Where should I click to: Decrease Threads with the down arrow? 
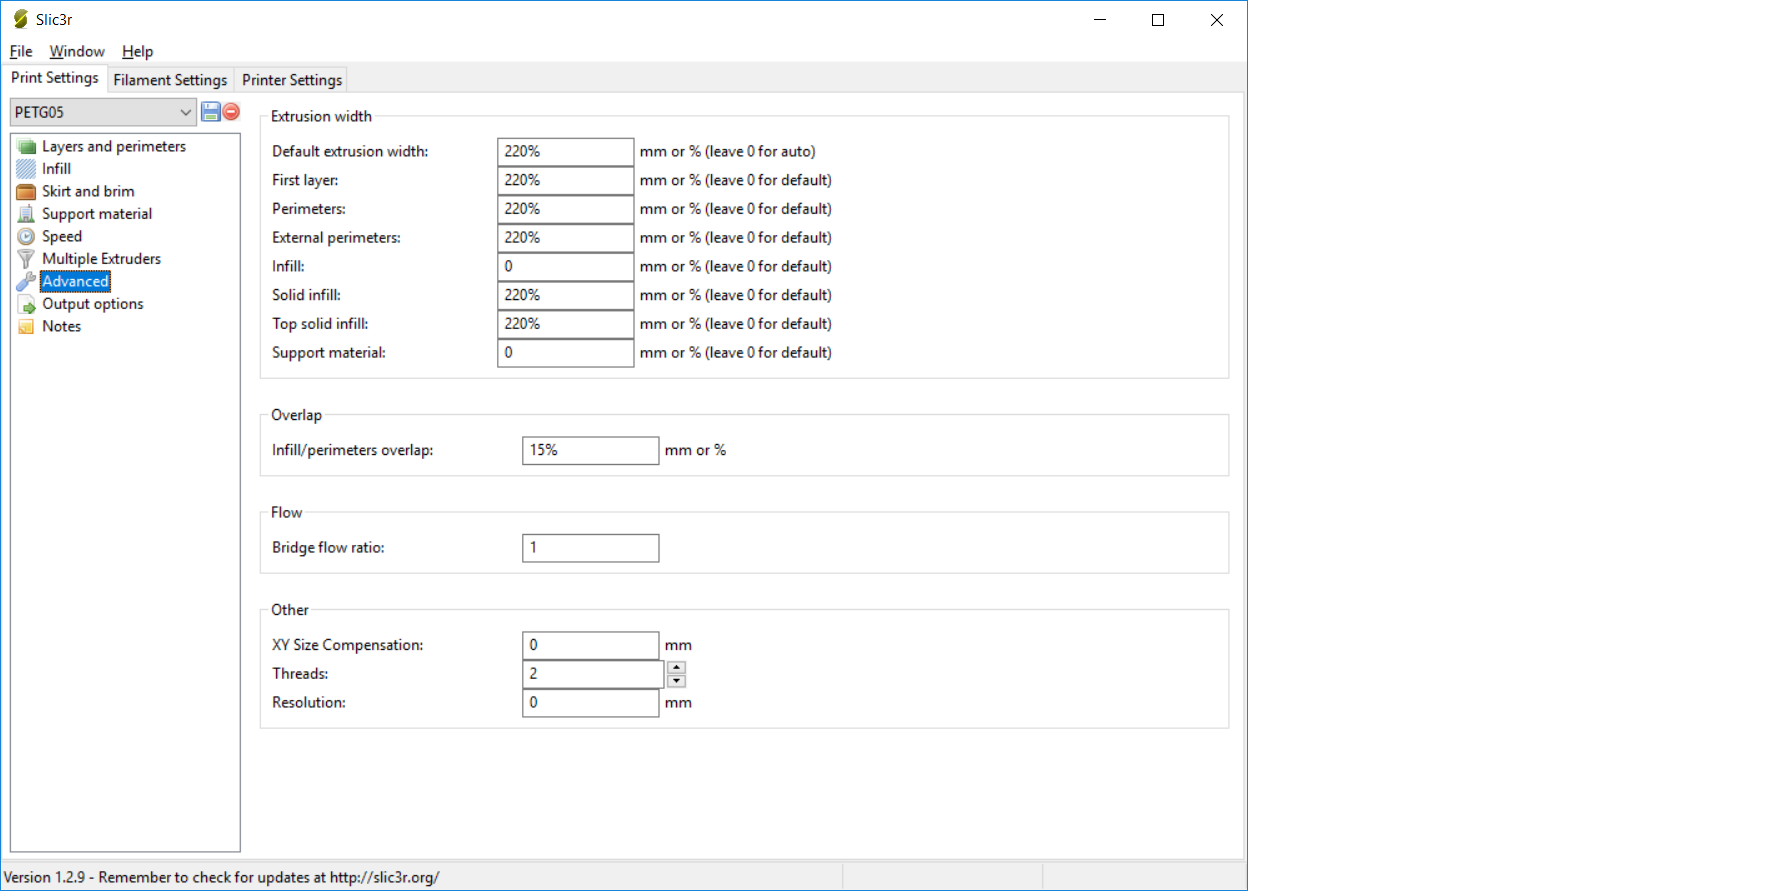(x=676, y=681)
